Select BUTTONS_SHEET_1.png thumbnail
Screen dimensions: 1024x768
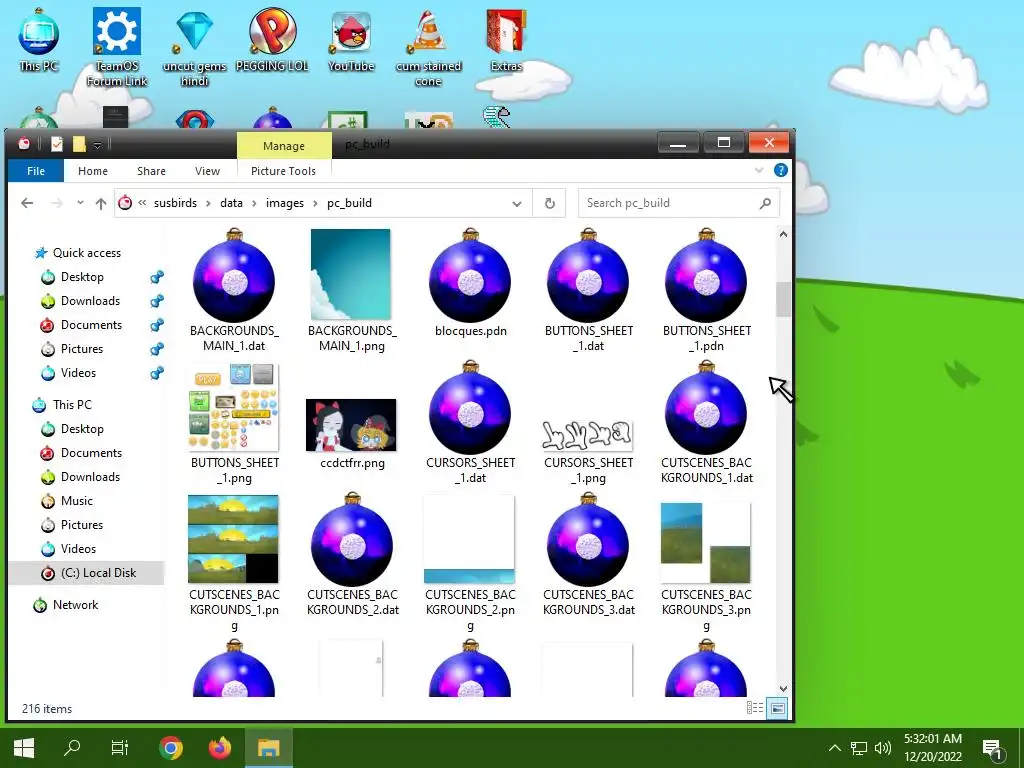click(x=234, y=408)
